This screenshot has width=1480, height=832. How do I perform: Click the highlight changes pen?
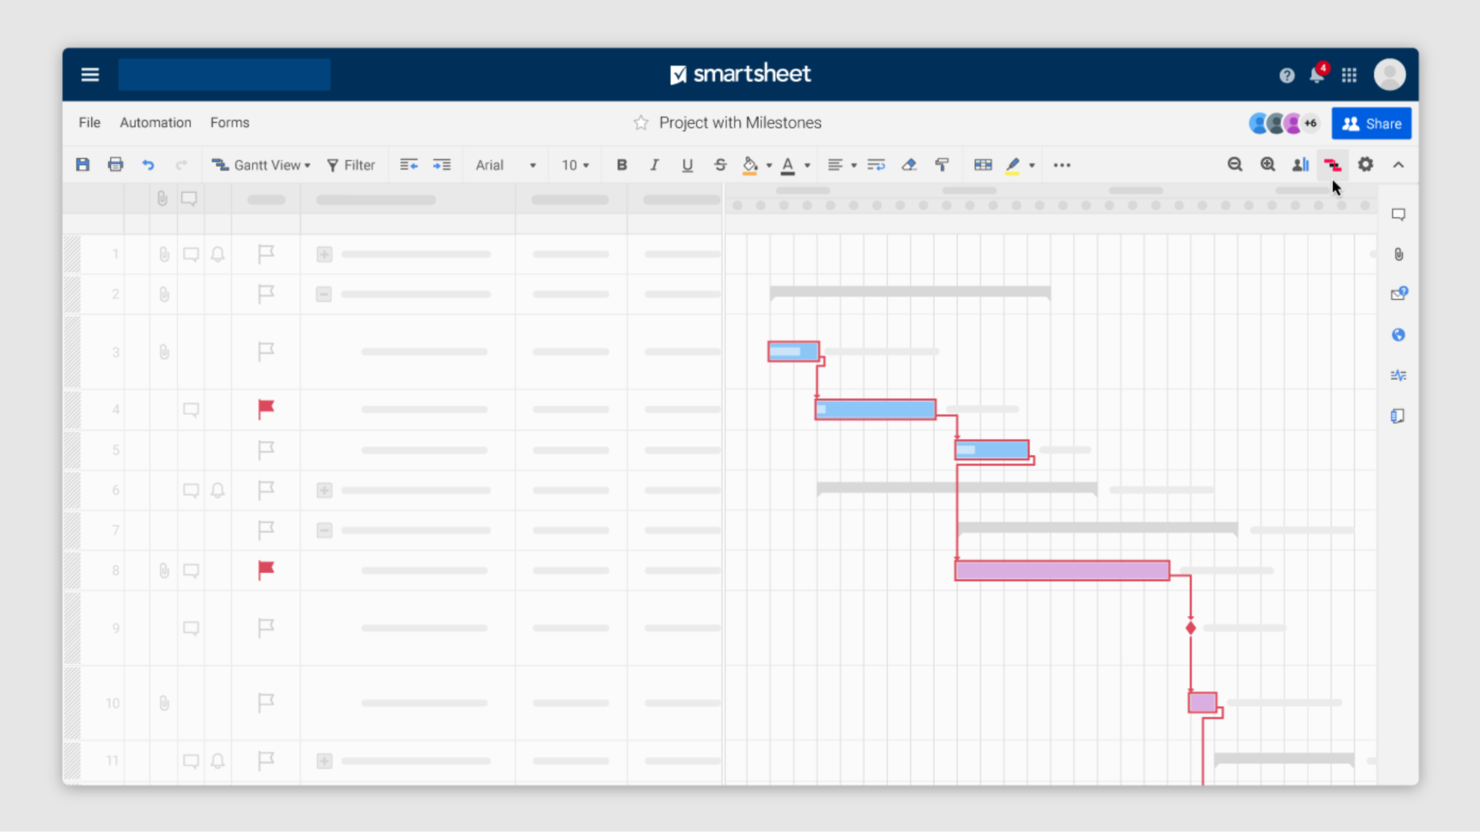1013,165
